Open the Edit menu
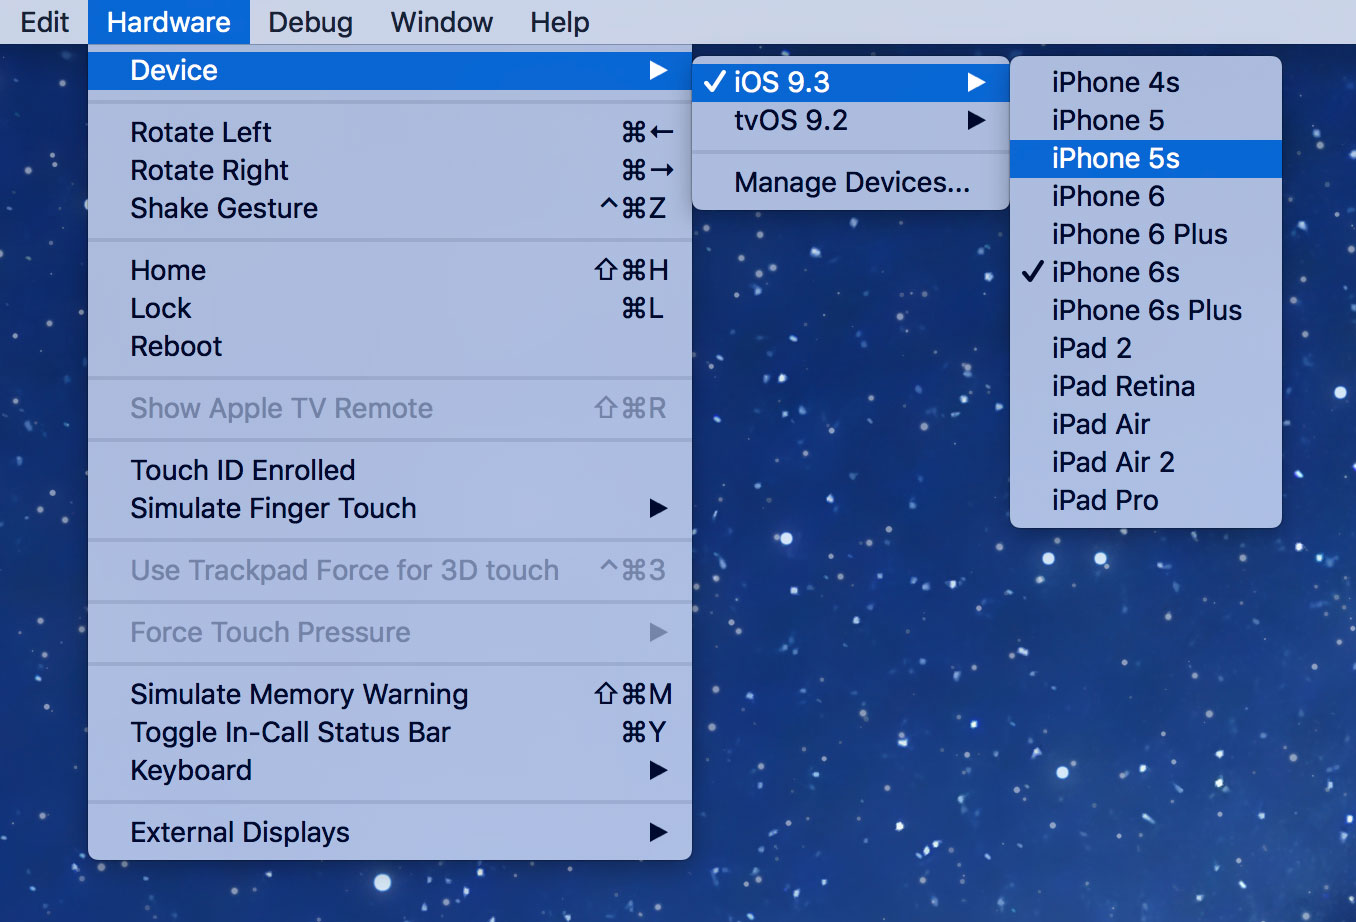 point(44,22)
